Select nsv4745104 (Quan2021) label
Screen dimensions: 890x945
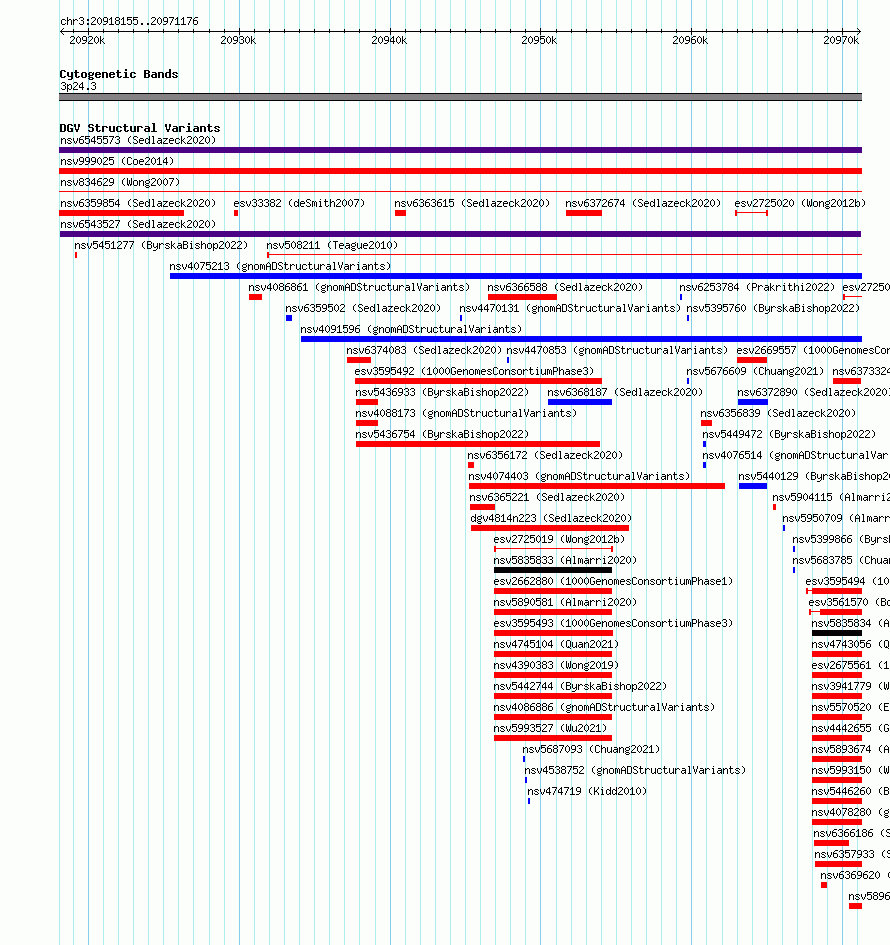[556, 645]
